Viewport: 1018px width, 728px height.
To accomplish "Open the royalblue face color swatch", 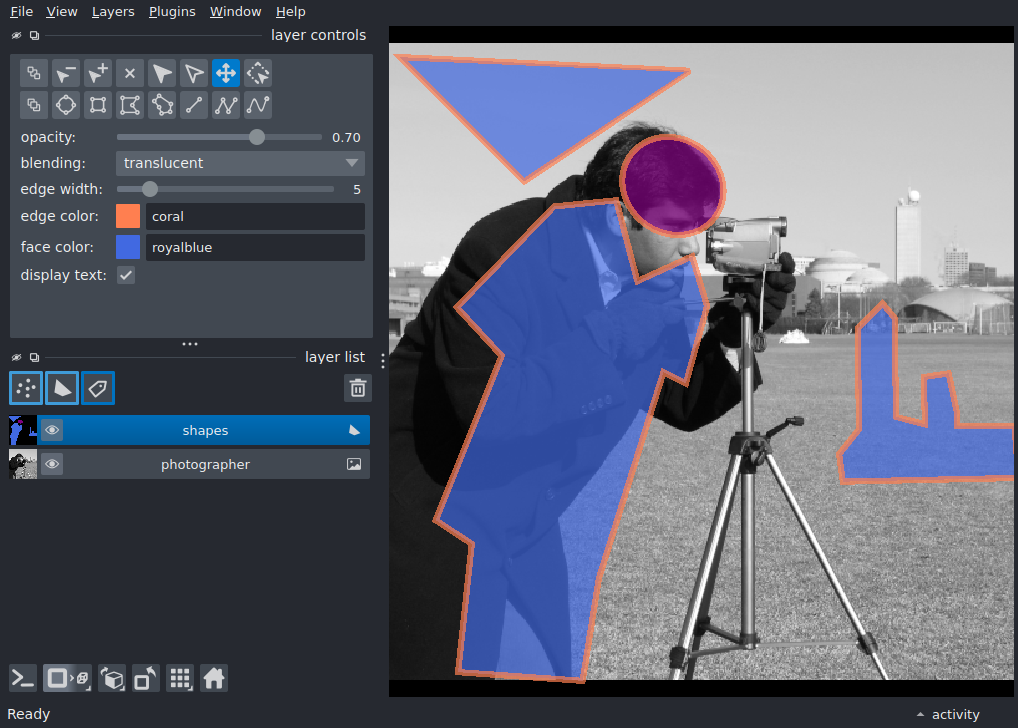I will coord(128,247).
